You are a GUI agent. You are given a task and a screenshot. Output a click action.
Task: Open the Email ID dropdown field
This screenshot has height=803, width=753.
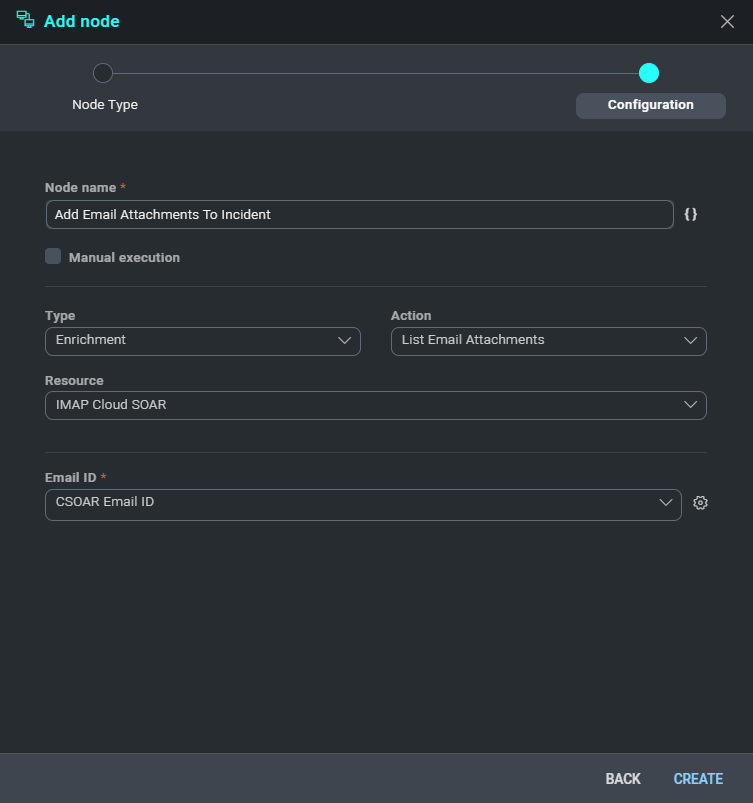point(350,504)
